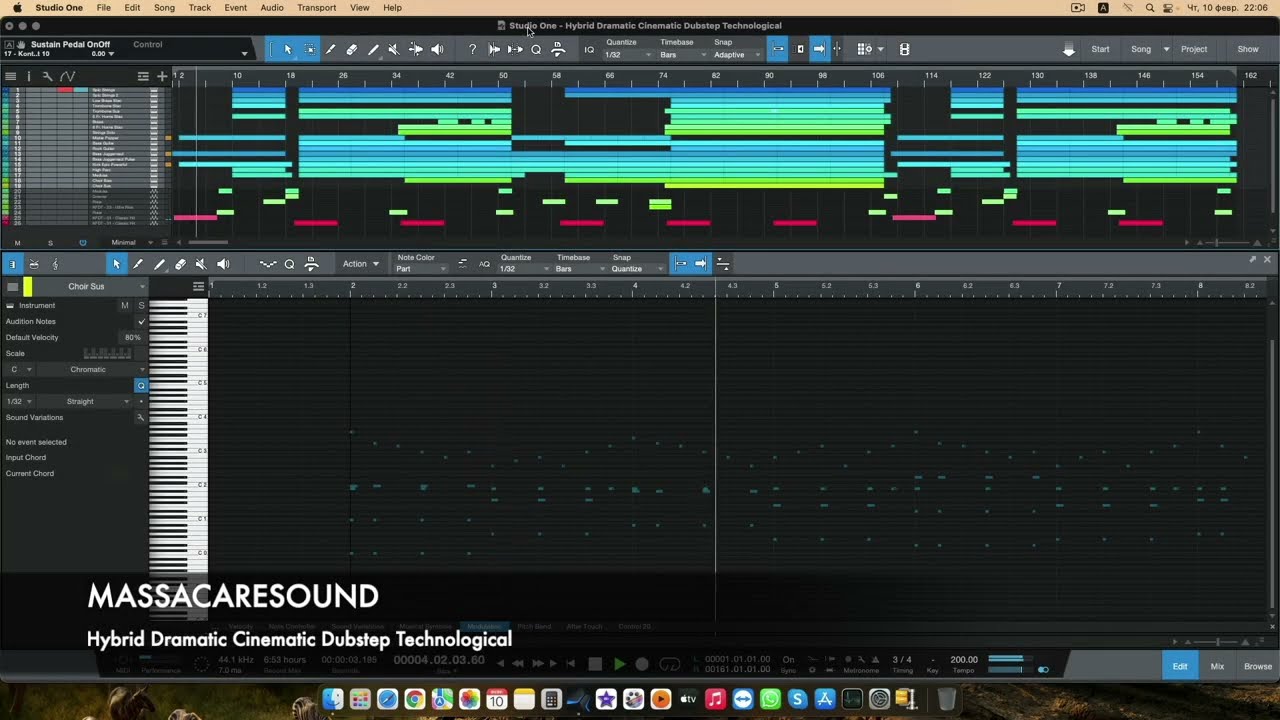Open the Song menu in menu bar

(164, 8)
